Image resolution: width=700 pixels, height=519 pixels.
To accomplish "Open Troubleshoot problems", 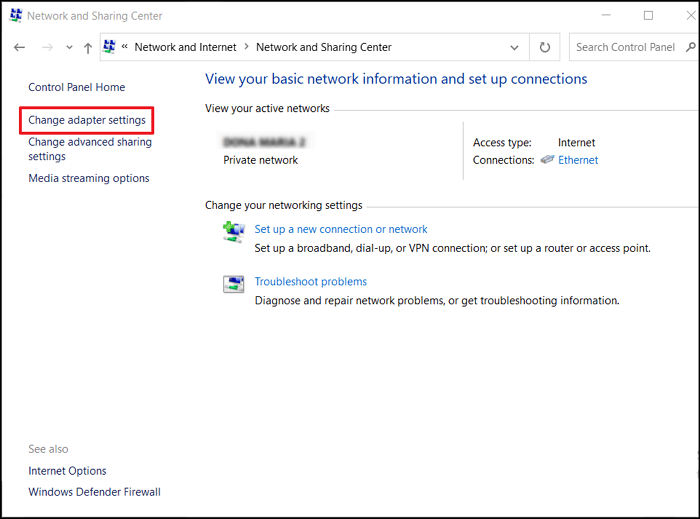I will click(311, 282).
